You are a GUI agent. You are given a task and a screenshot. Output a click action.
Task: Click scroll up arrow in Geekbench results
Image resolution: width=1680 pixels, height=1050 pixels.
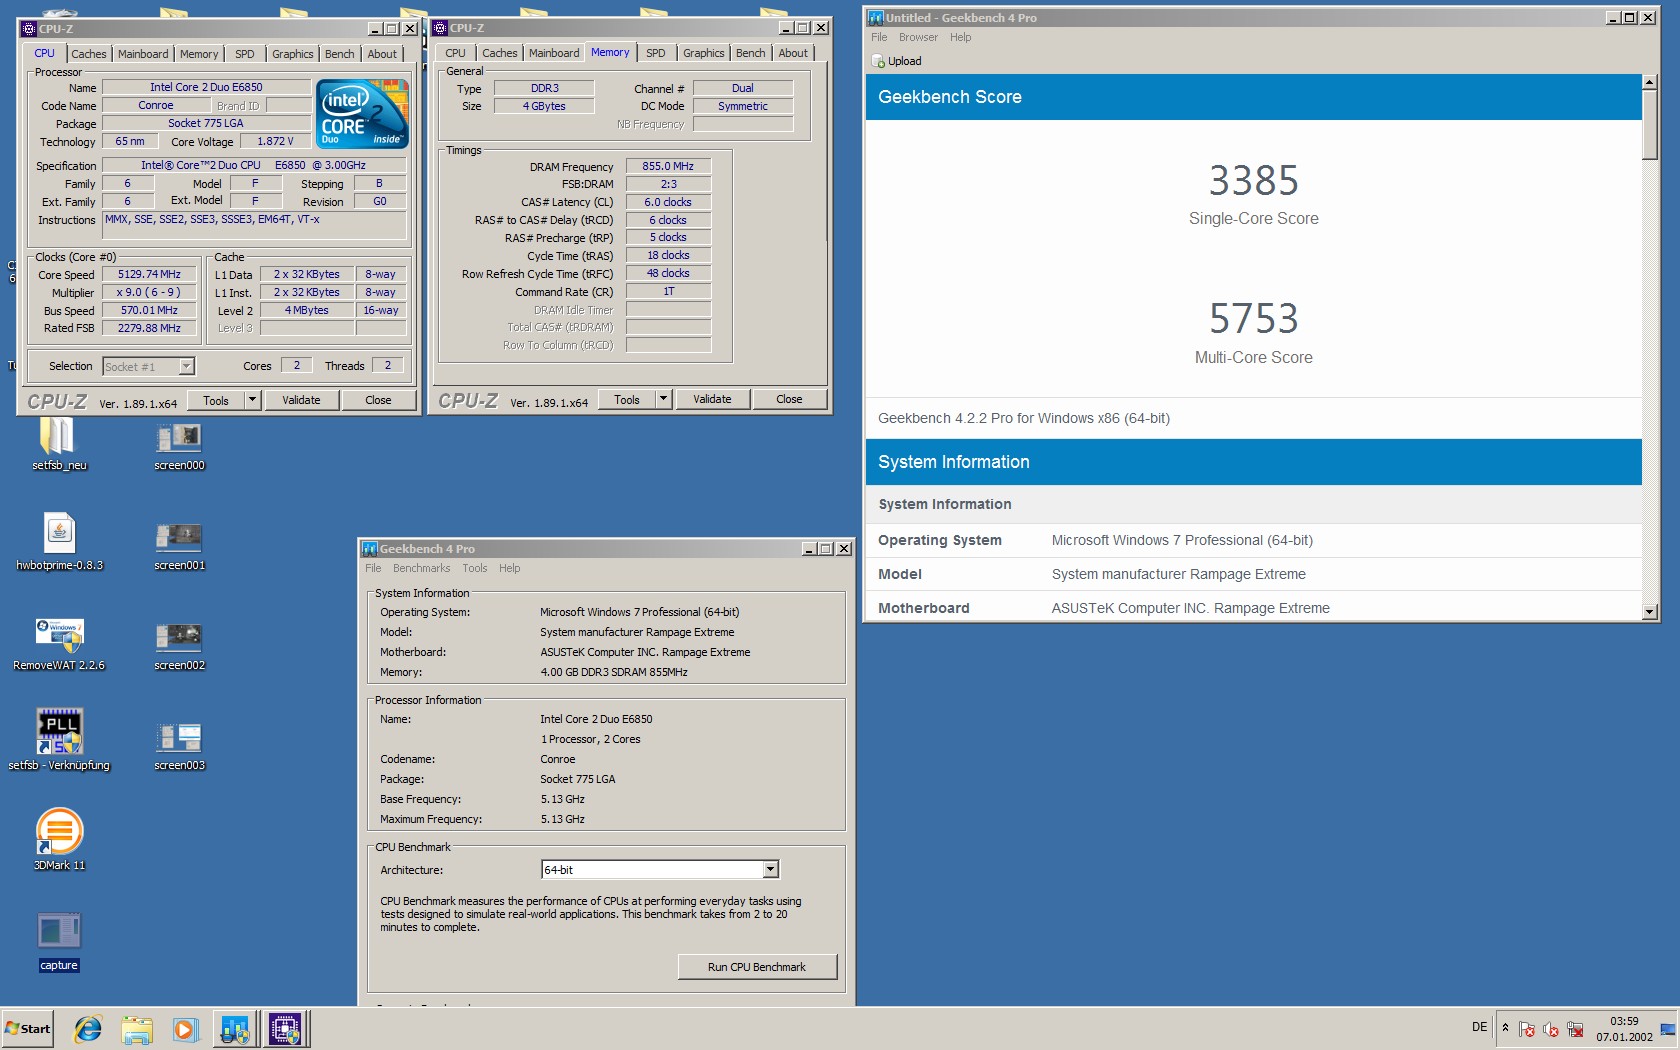[x=1650, y=82]
